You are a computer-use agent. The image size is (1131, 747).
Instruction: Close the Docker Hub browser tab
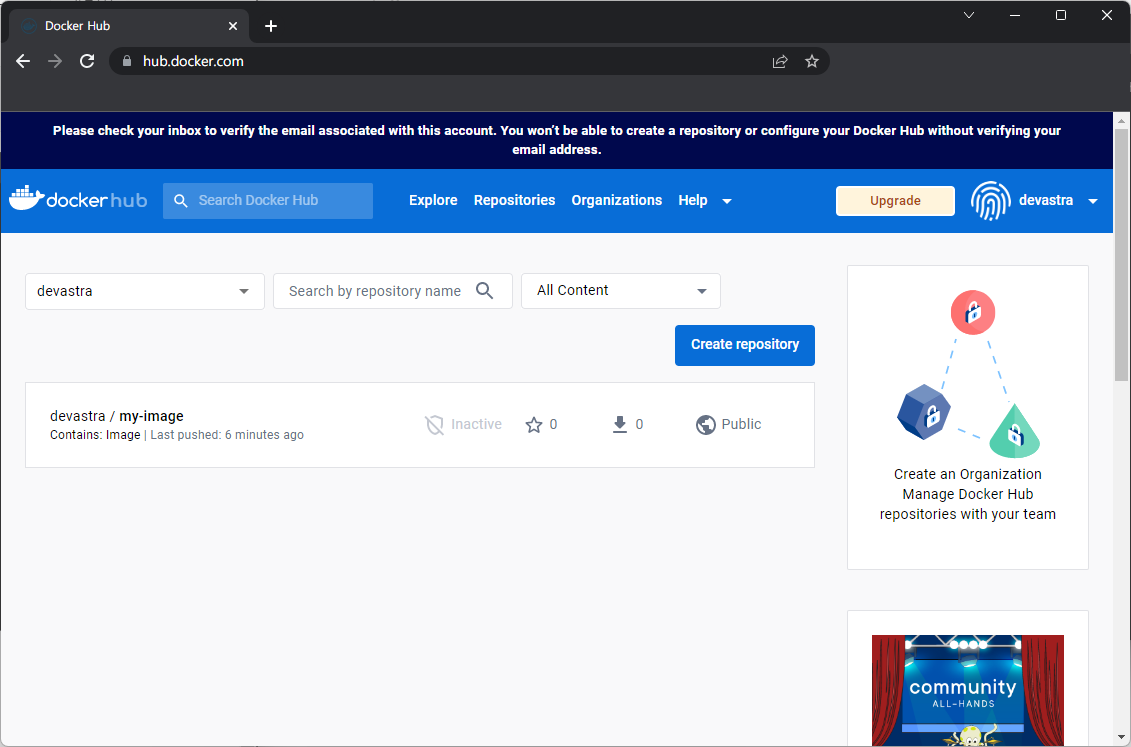pos(233,26)
